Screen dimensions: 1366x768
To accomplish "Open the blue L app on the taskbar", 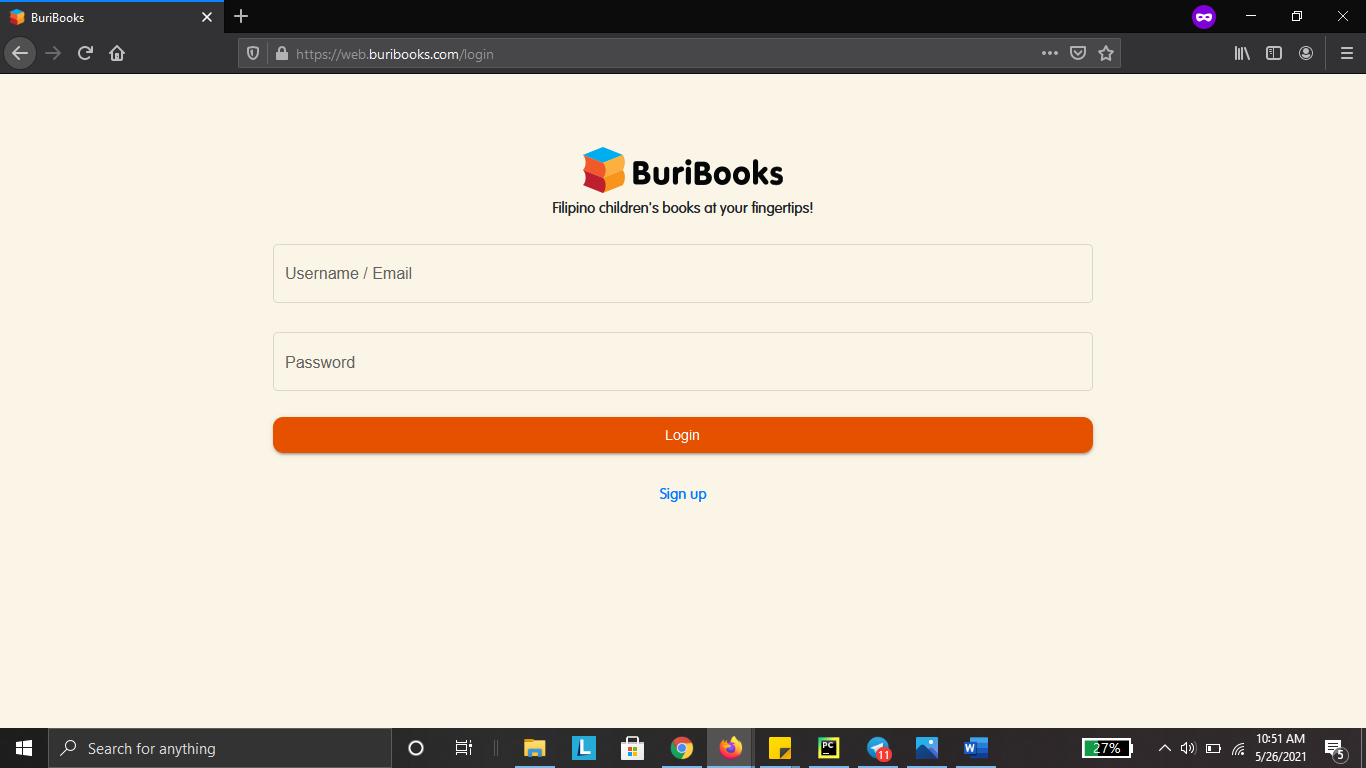I will pos(584,748).
